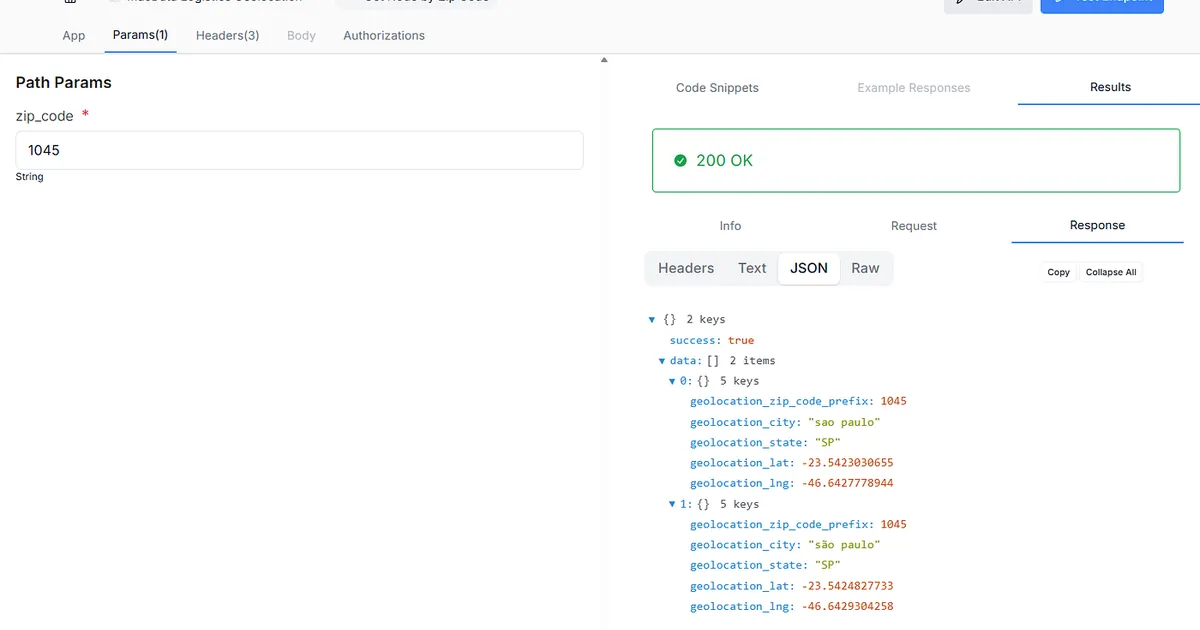Click geolocation_state "SP" in item 0
Viewport: 1200px width, 630px height.
[826, 442]
